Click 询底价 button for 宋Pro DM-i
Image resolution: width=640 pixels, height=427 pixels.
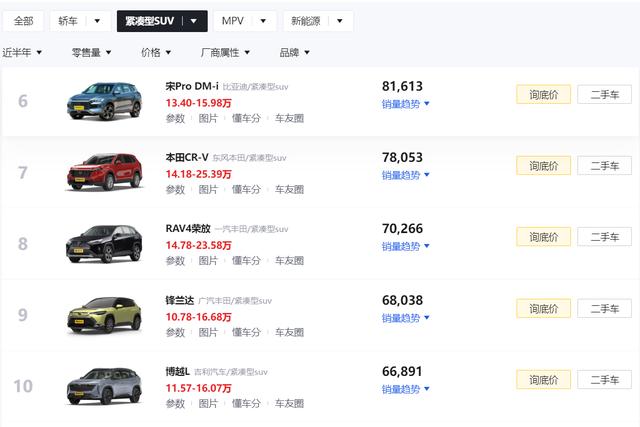(x=543, y=95)
